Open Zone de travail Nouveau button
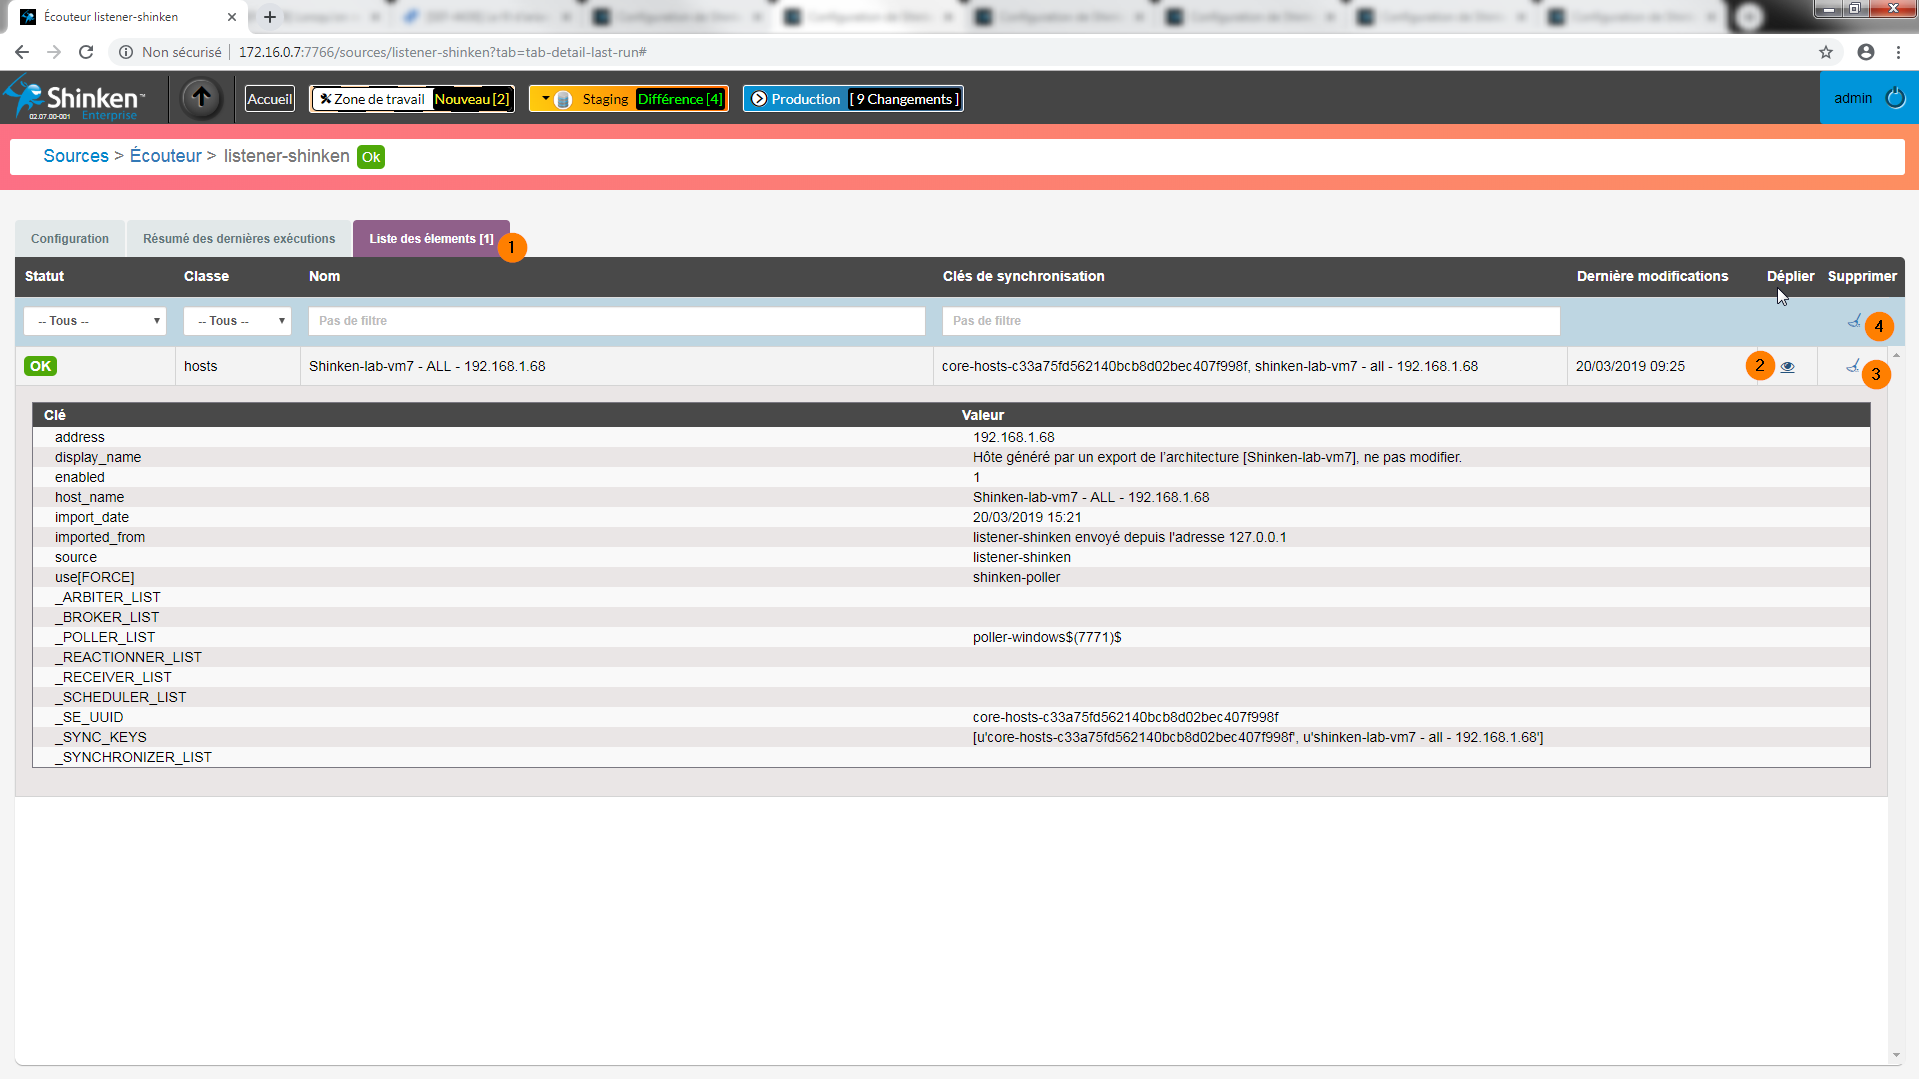The width and height of the screenshot is (1919, 1079). pos(412,99)
